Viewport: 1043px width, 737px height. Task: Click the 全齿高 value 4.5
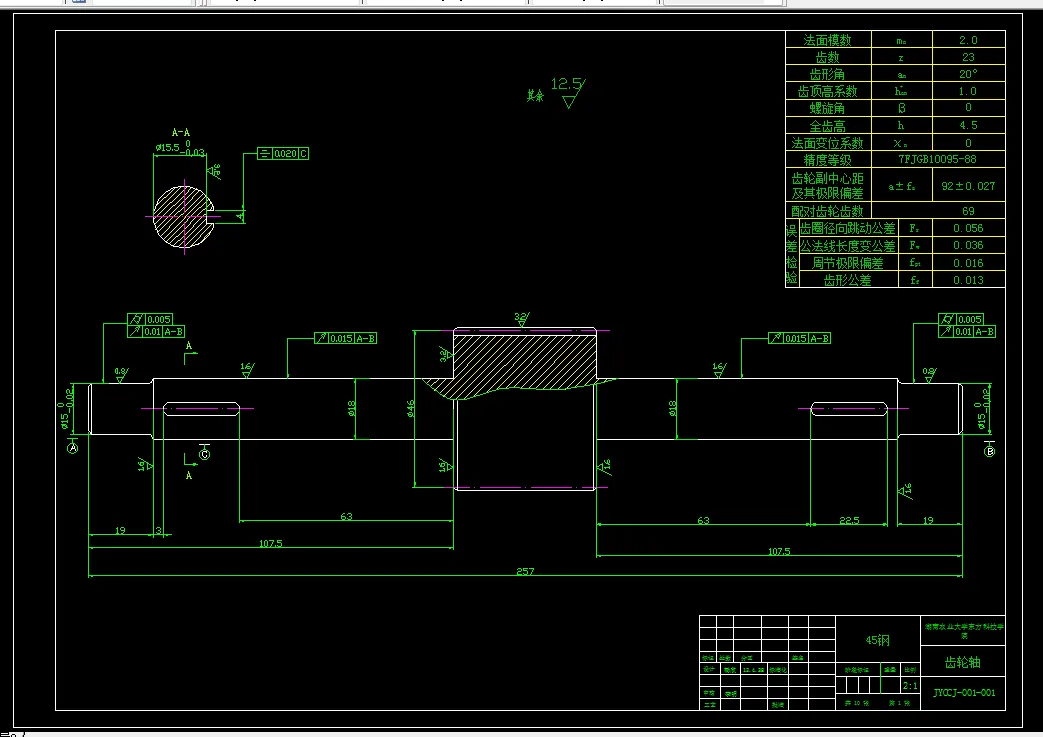pyautogui.click(x=968, y=125)
